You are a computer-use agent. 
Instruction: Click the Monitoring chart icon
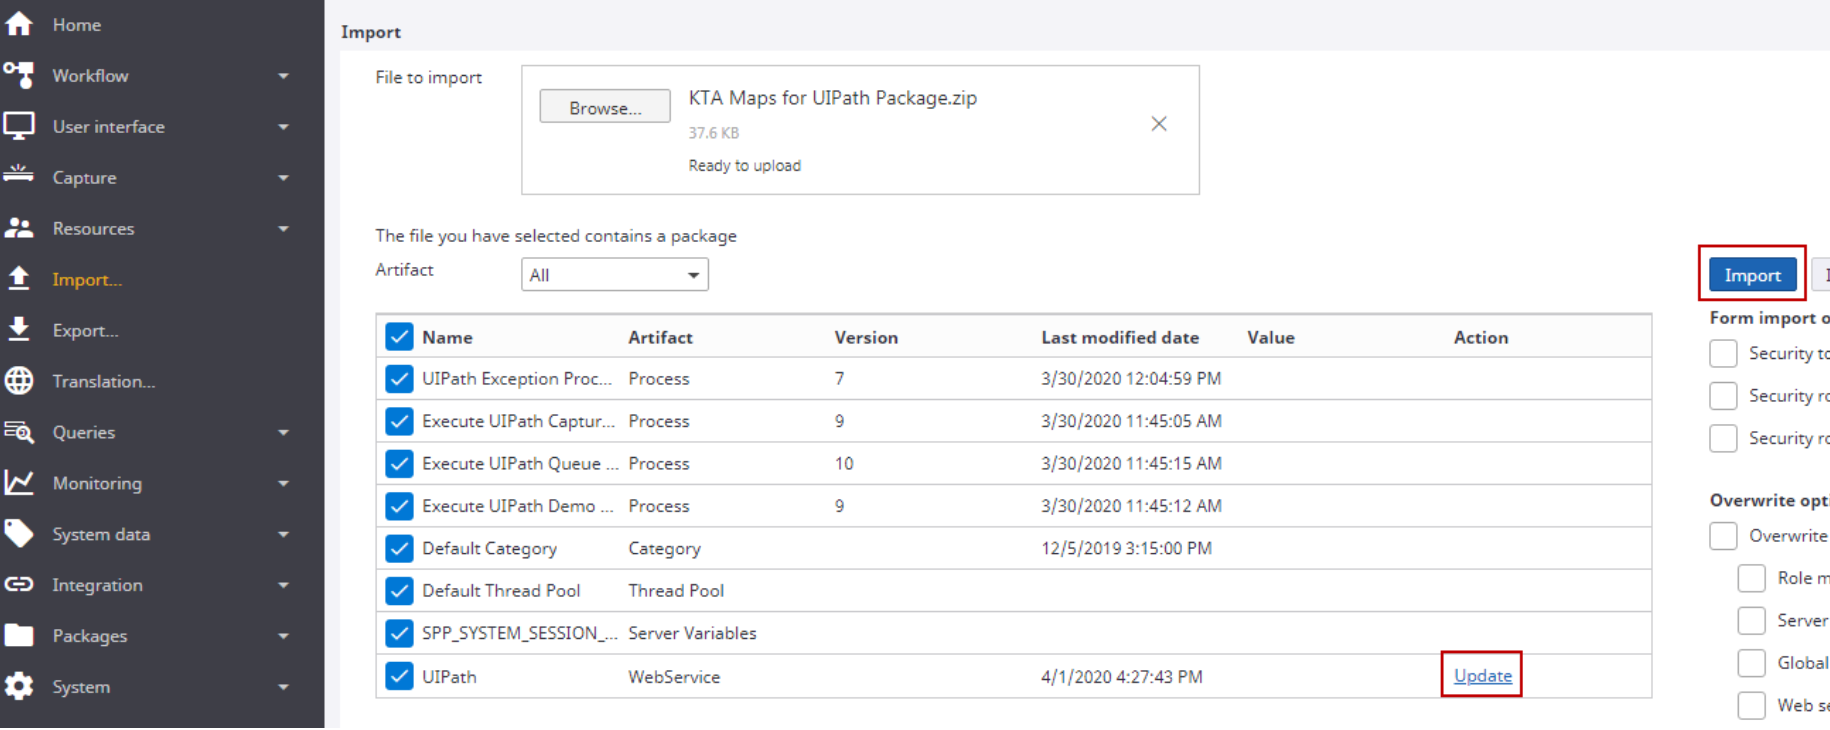point(19,483)
